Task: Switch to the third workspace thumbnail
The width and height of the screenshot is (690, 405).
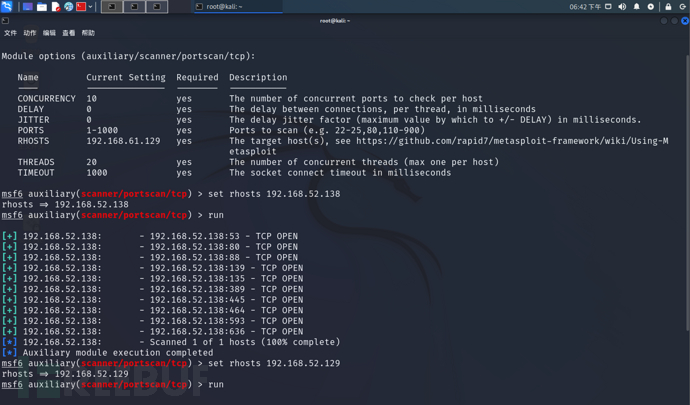Action: 157,7
